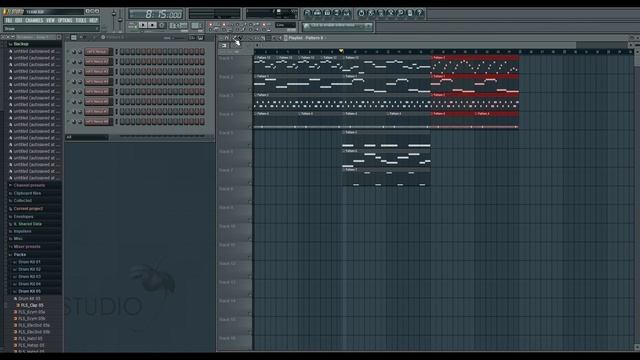This screenshot has width=640, height=360.
Task: Open the channel filter 'All' dropdown
Action: tap(87, 138)
